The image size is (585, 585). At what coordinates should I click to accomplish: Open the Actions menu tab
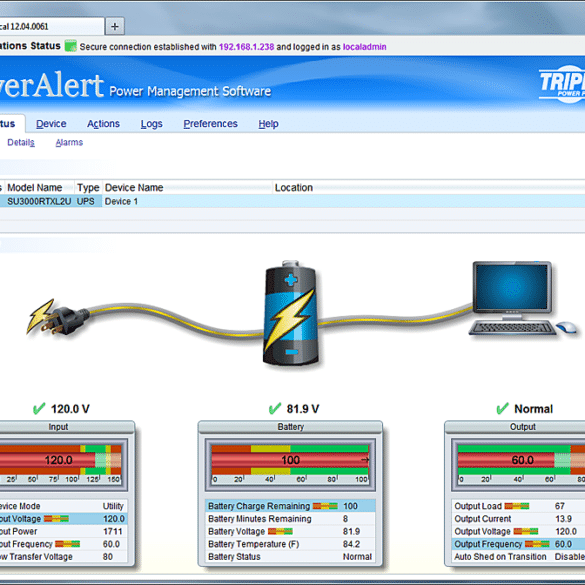pyautogui.click(x=103, y=124)
